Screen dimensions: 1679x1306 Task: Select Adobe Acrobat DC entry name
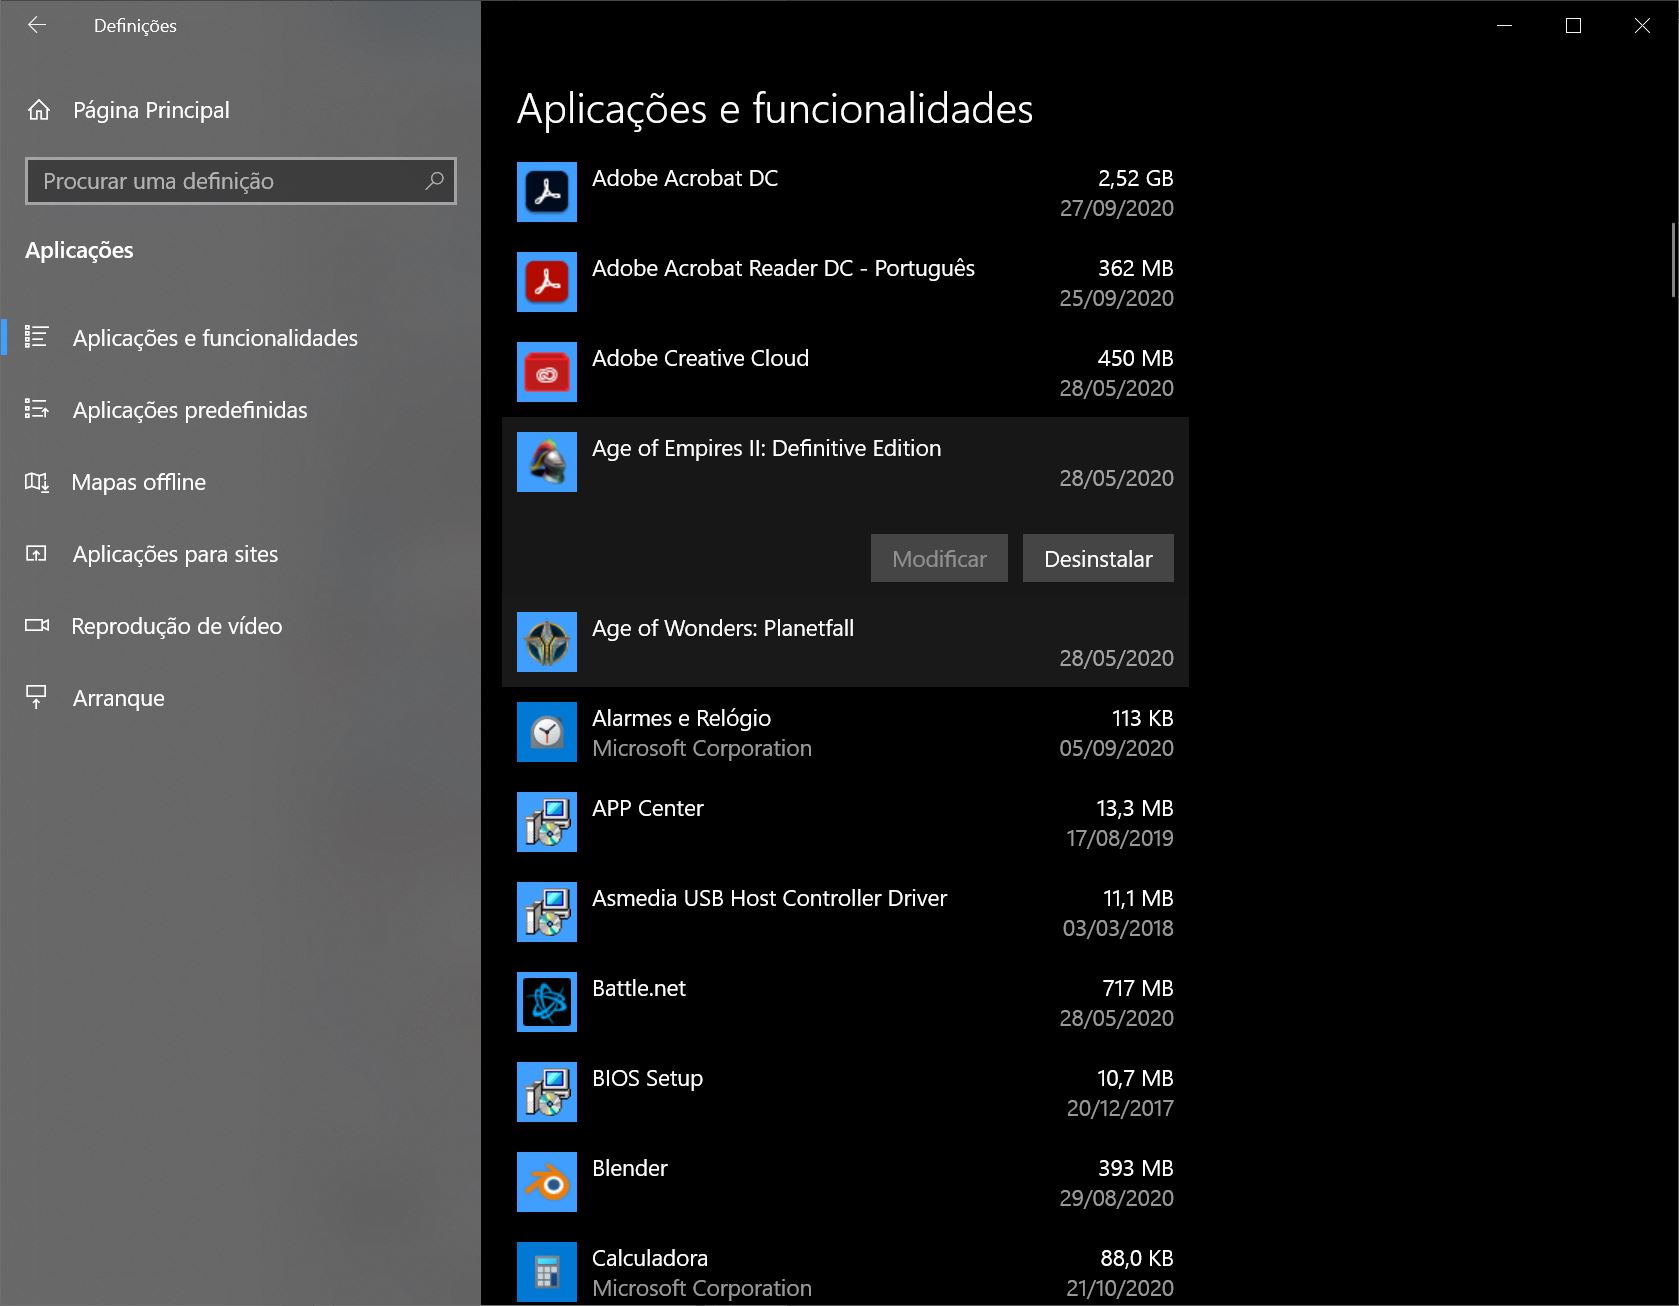pos(685,178)
